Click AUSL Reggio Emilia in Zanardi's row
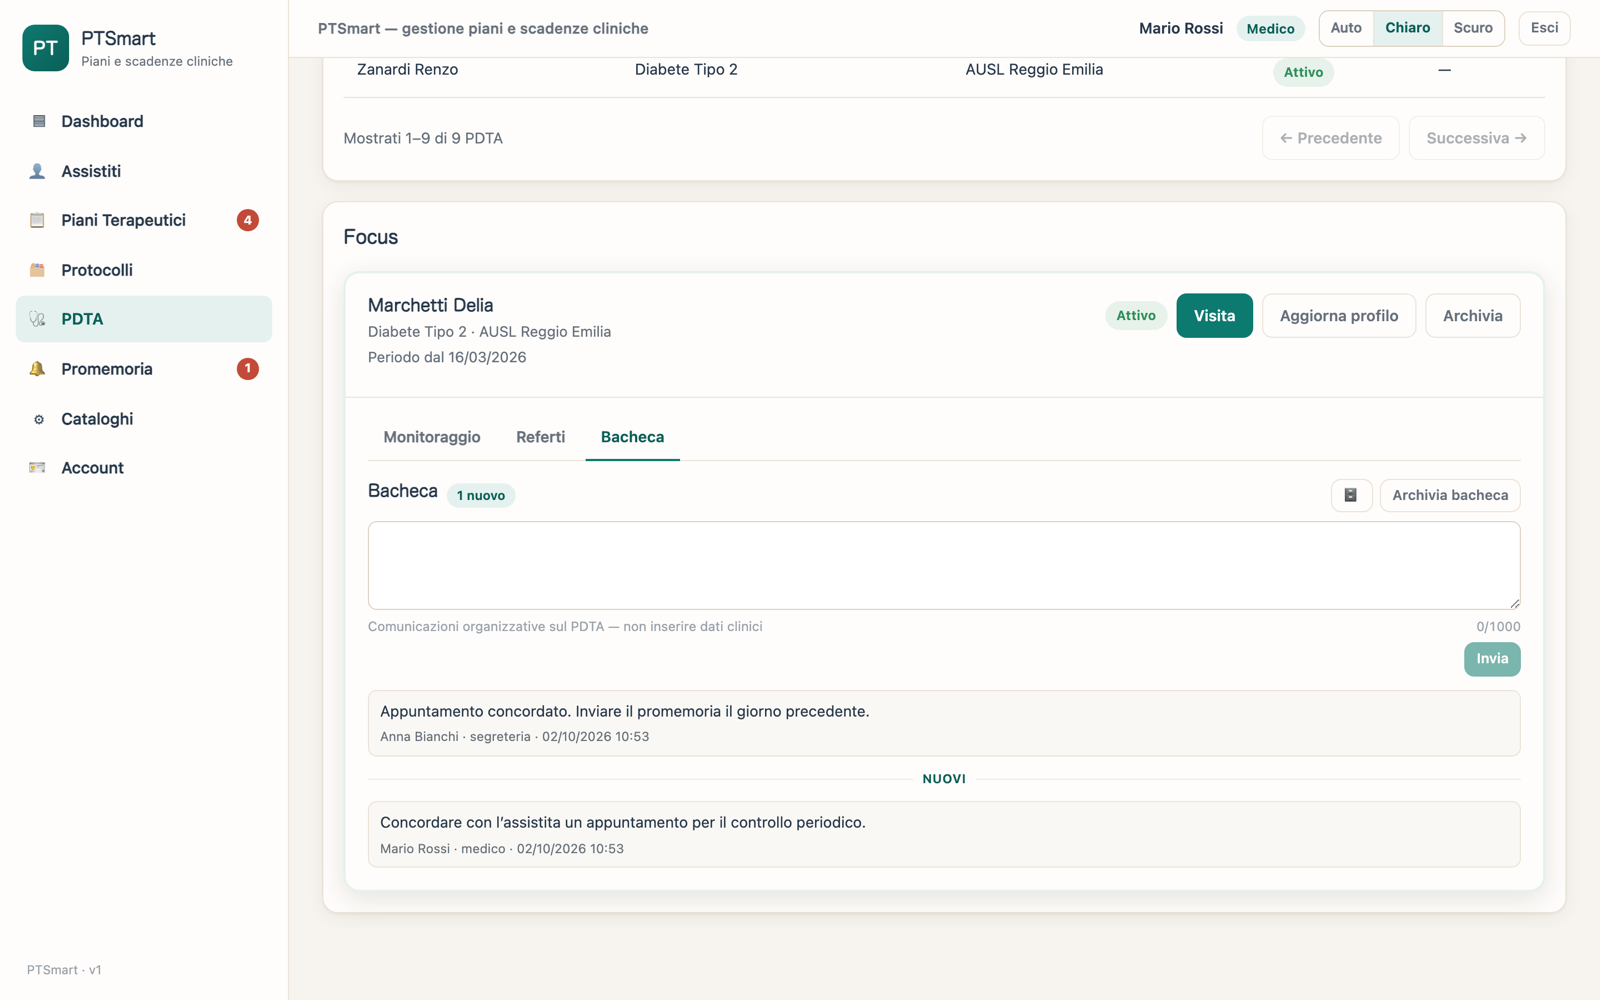Screen dimensions: 1600x1000 1034,70
